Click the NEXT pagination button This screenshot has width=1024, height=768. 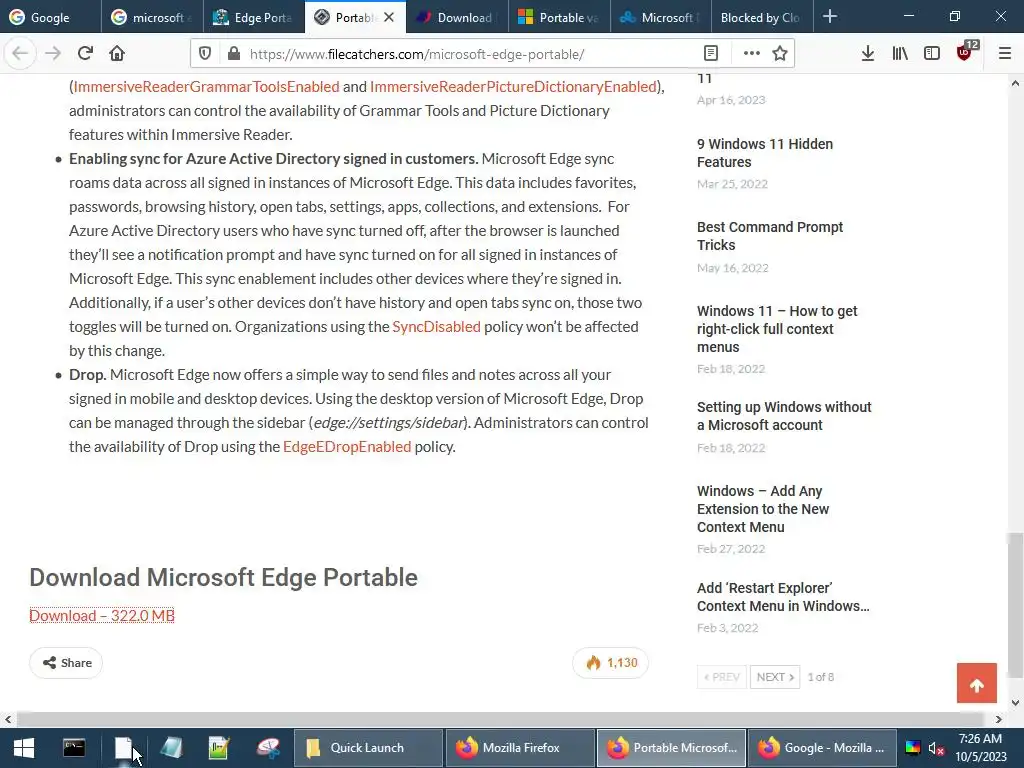(775, 677)
